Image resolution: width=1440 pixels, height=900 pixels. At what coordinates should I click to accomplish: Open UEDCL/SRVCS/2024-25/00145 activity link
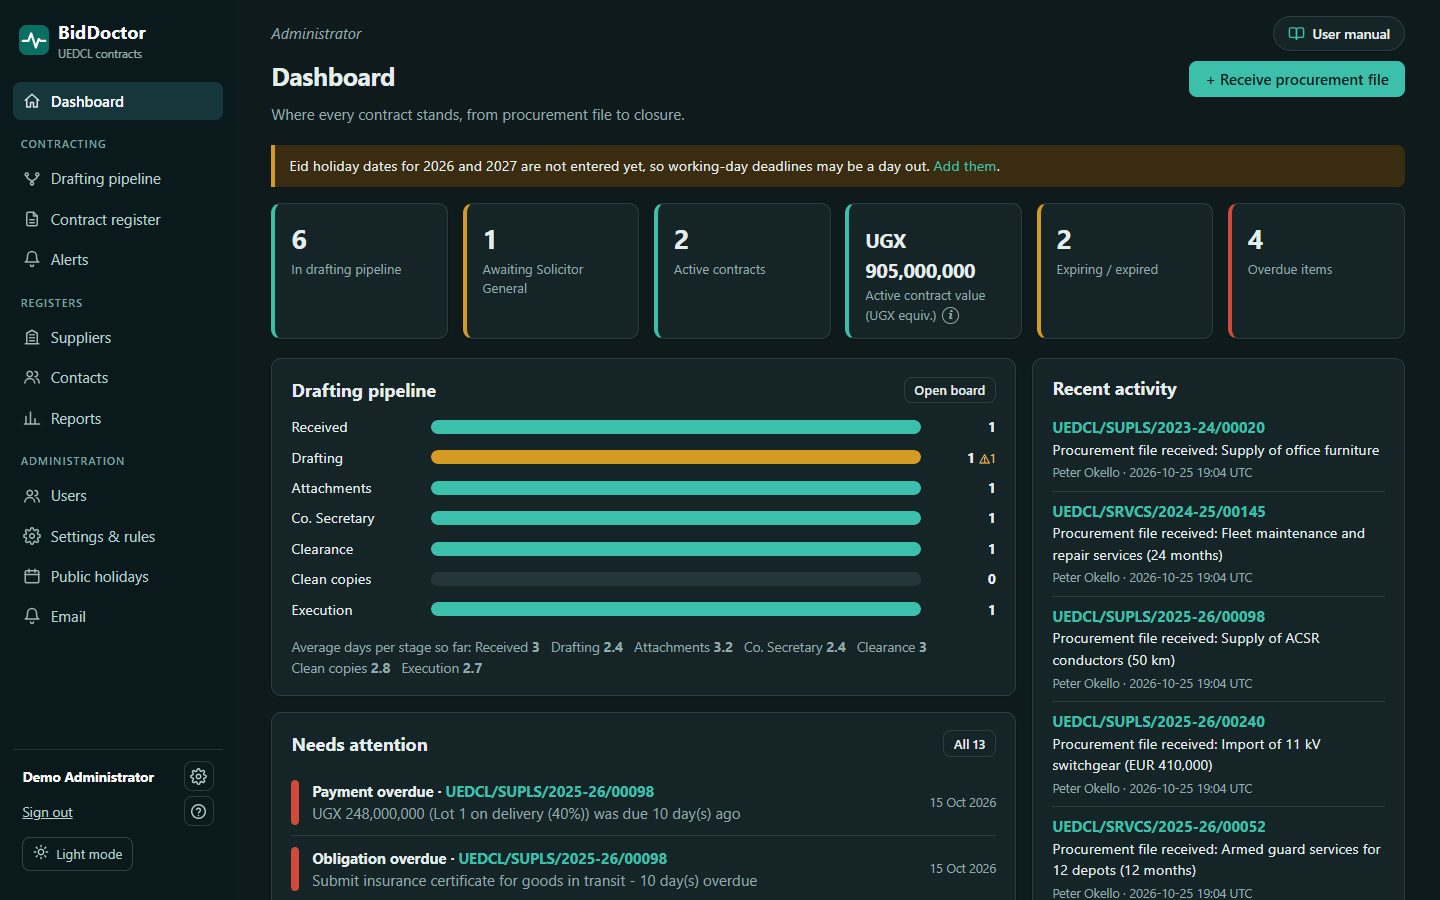click(1158, 511)
